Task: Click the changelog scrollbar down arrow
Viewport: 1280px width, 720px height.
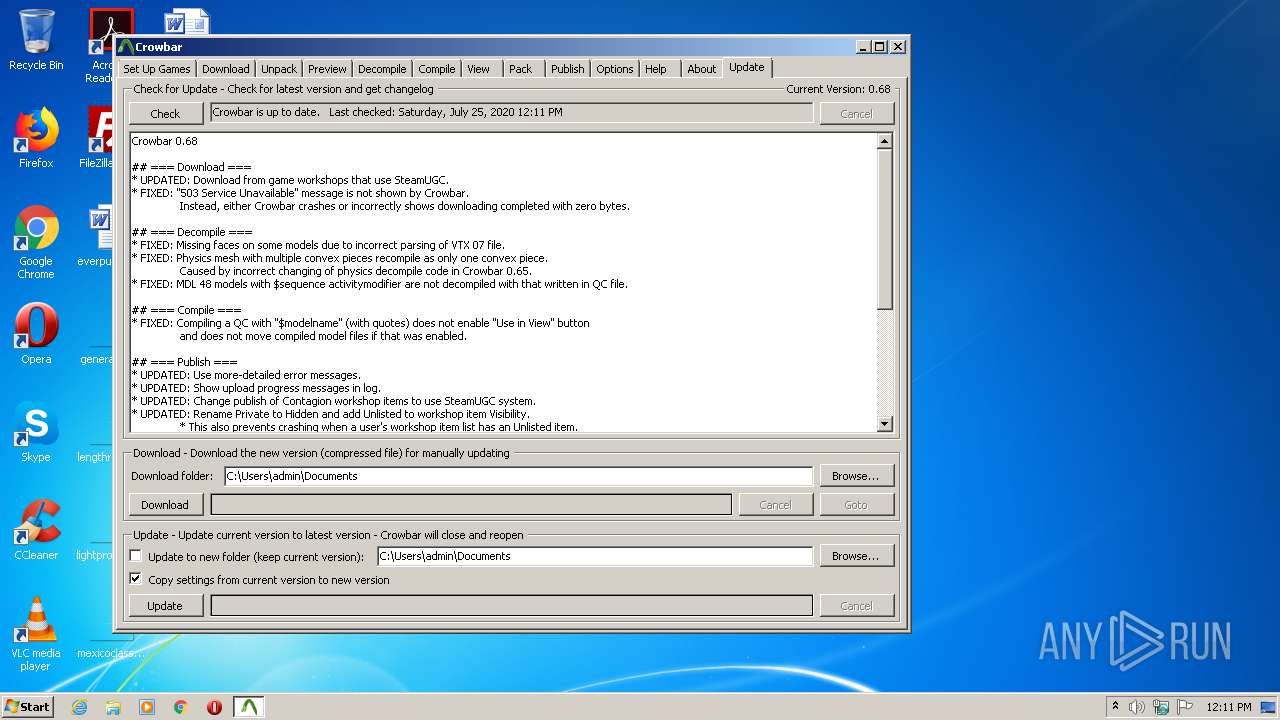Action: click(x=884, y=424)
